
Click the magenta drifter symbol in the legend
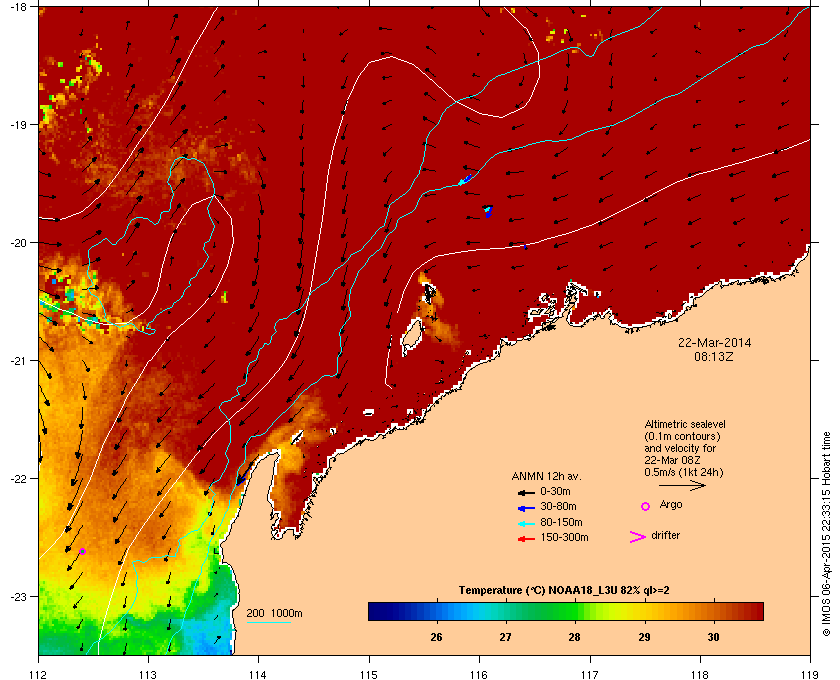pos(638,537)
